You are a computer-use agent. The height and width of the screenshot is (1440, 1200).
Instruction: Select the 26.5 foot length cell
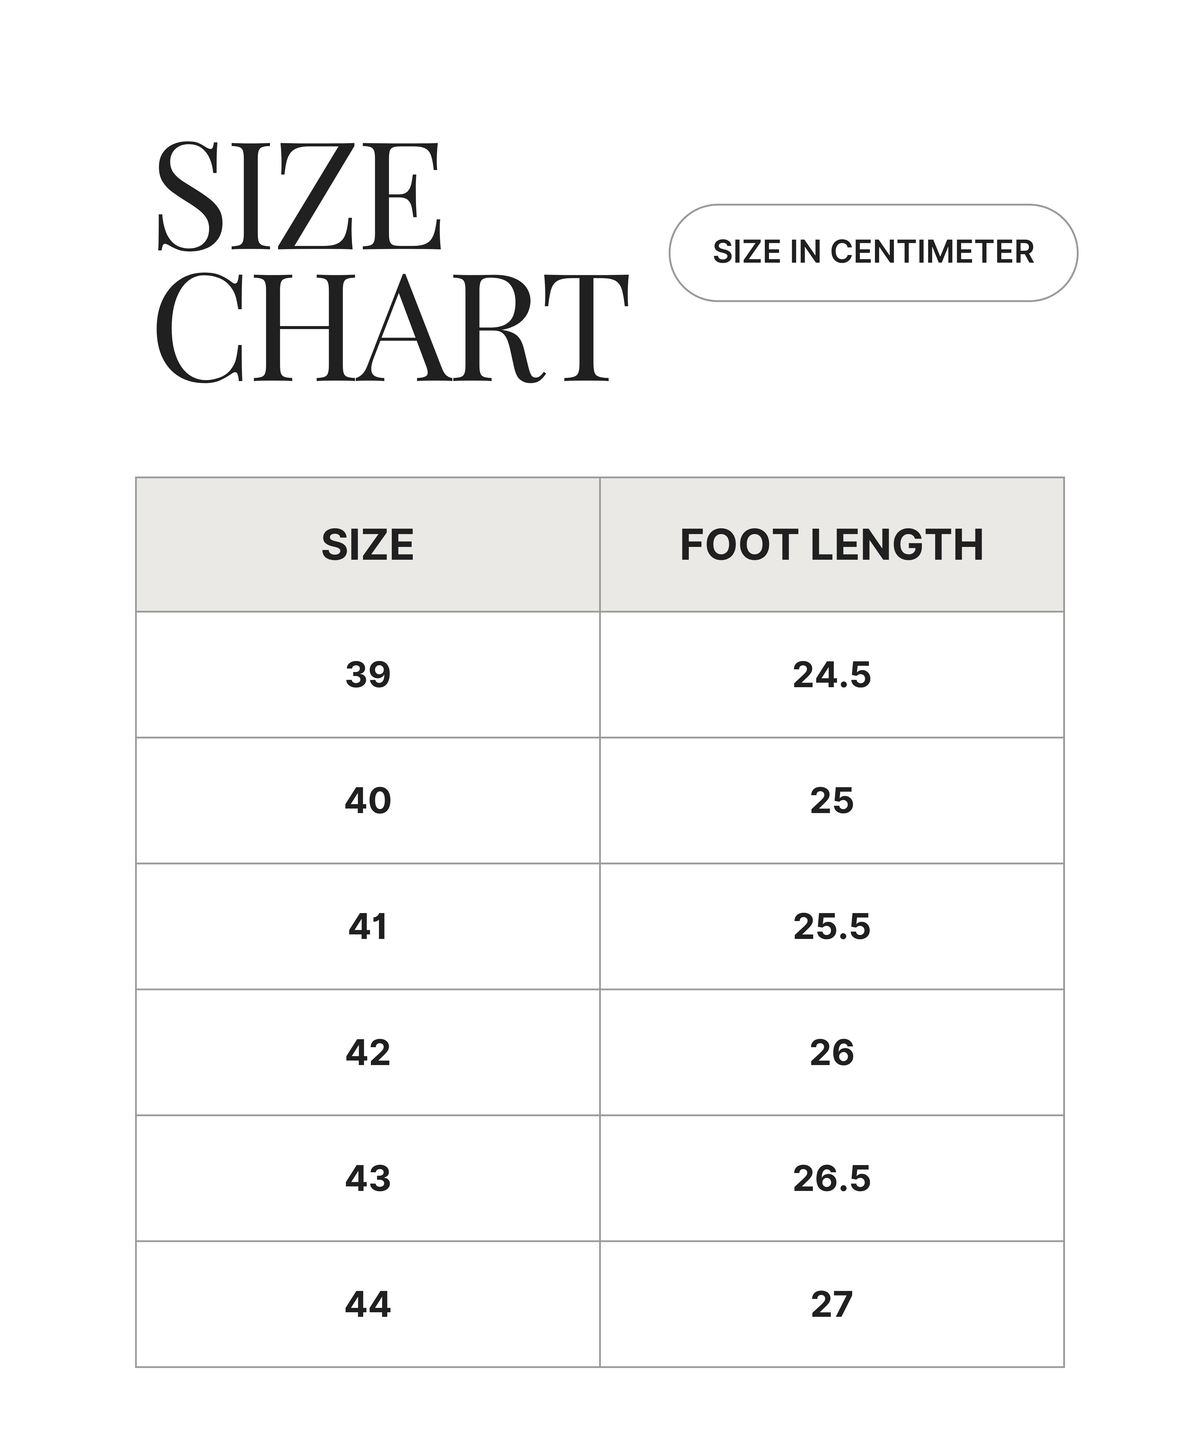point(832,1179)
